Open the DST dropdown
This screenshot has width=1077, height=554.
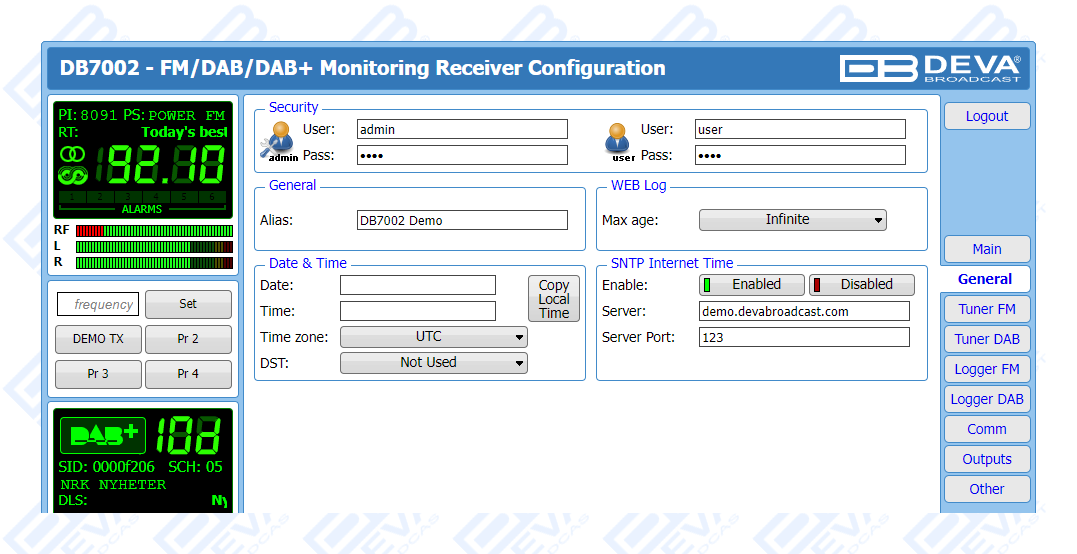(433, 363)
